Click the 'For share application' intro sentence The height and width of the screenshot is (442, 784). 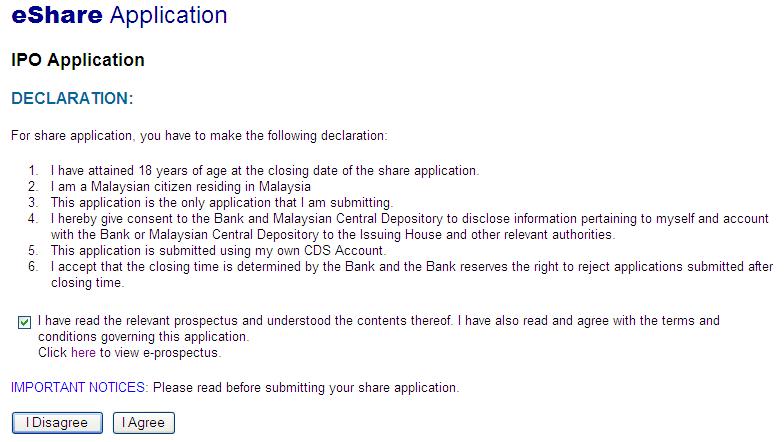199,136
